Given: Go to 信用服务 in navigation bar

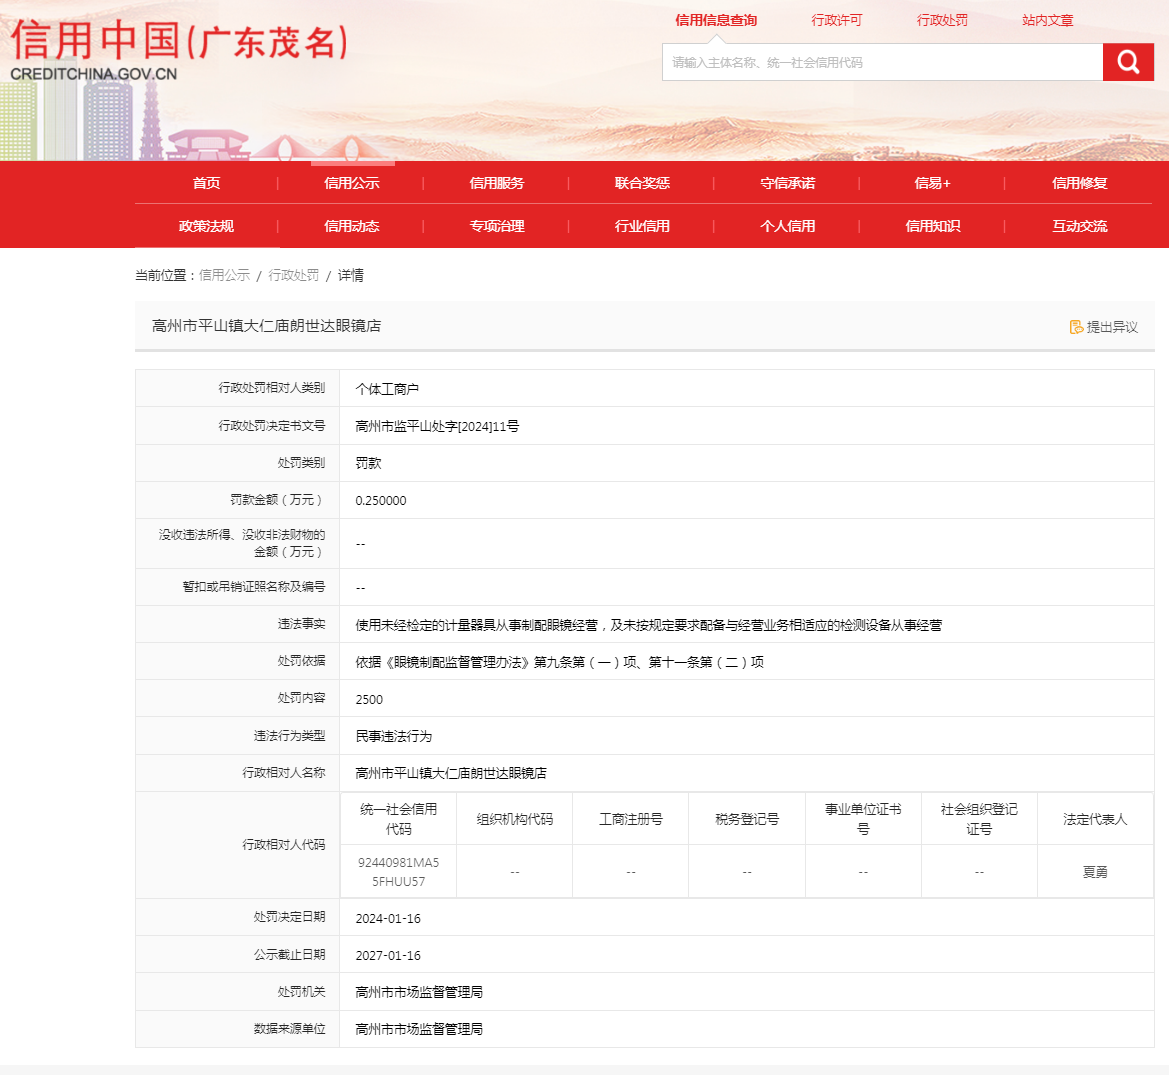Looking at the screenshot, I should tap(497, 183).
